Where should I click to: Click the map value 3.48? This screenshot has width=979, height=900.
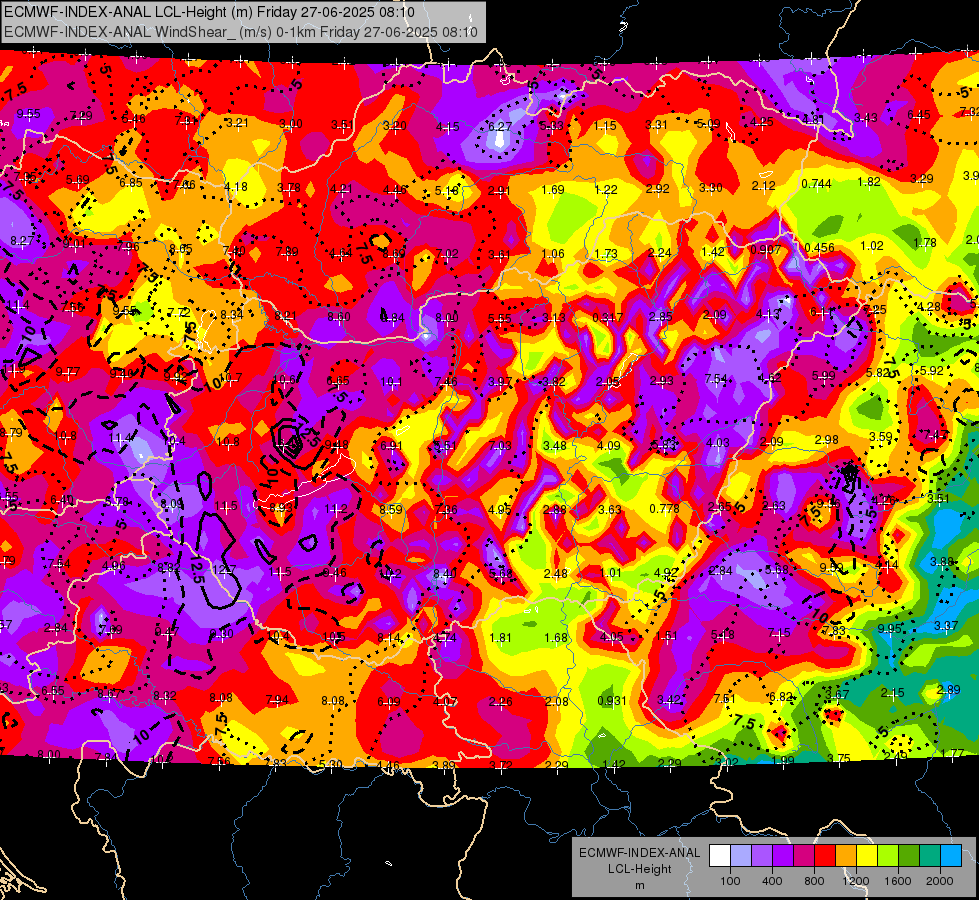coord(555,445)
